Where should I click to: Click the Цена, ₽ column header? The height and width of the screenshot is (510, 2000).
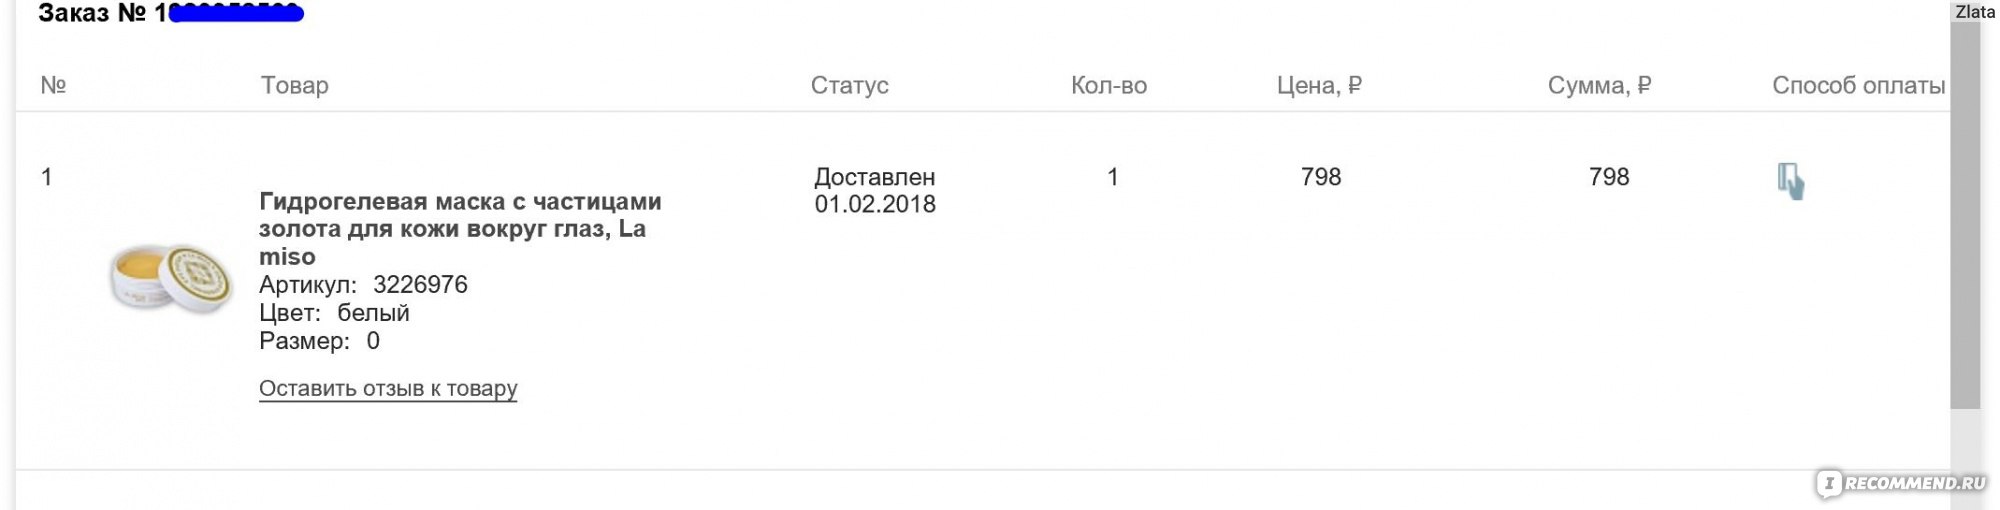pos(1319,85)
